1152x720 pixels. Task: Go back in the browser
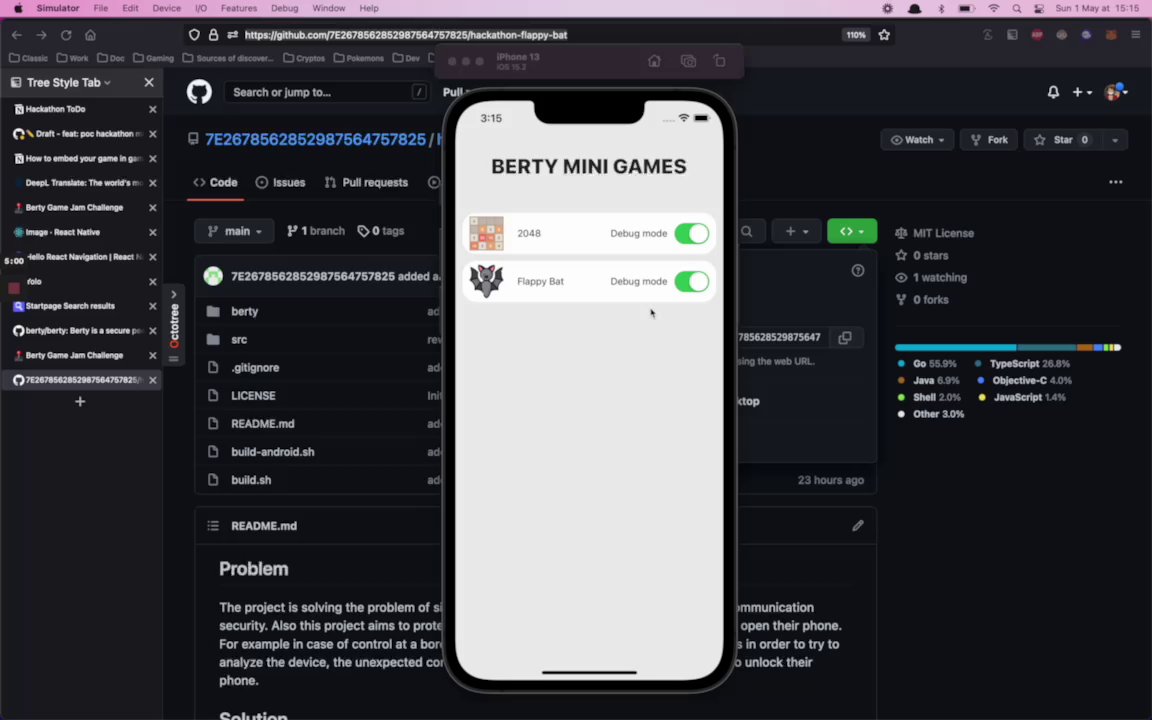[x=17, y=35]
